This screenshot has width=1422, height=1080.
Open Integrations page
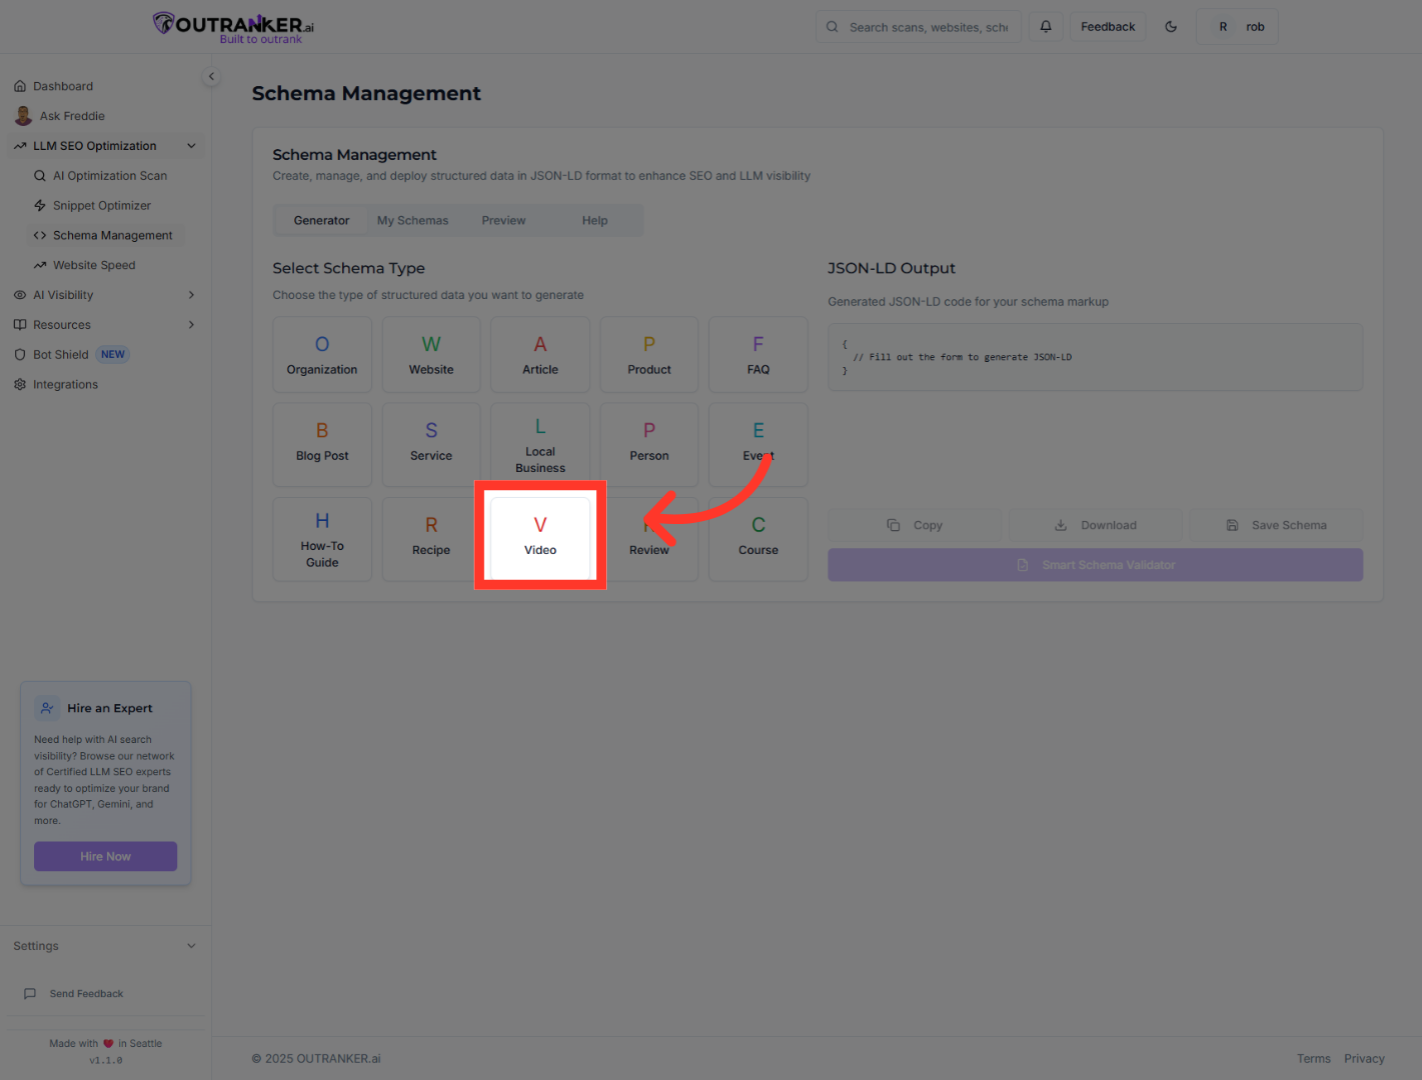(65, 385)
